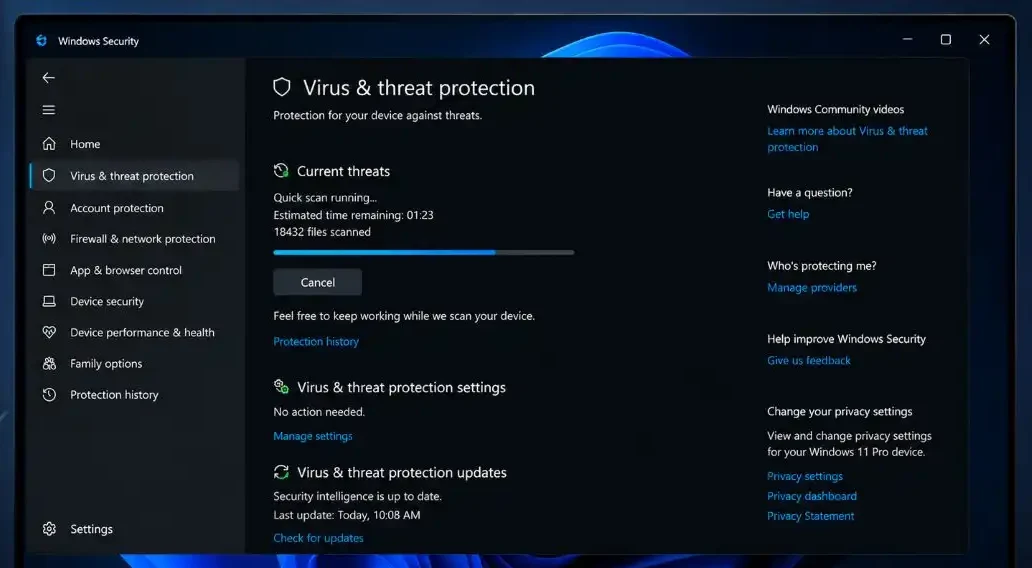The width and height of the screenshot is (1032, 568).
Task: Click the Firewall network signal icon
Action: pyautogui.click(x=49, y=238)
